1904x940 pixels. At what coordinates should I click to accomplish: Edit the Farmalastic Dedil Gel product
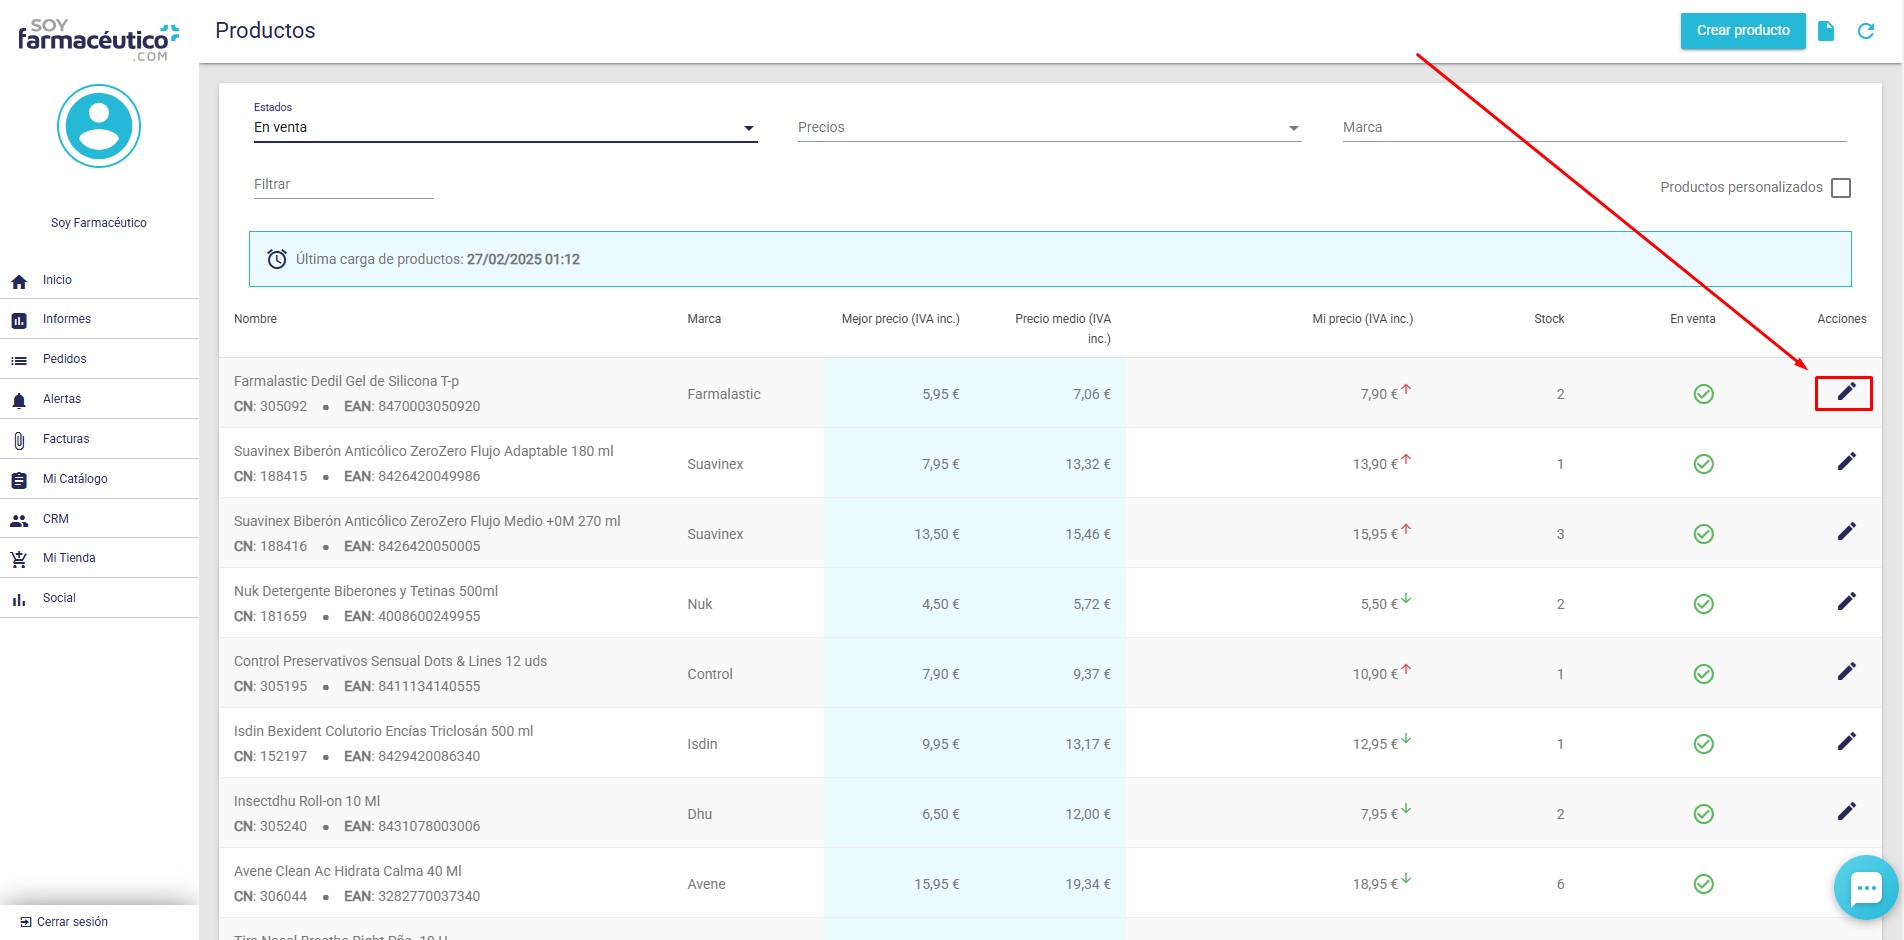coord(1846,392)
